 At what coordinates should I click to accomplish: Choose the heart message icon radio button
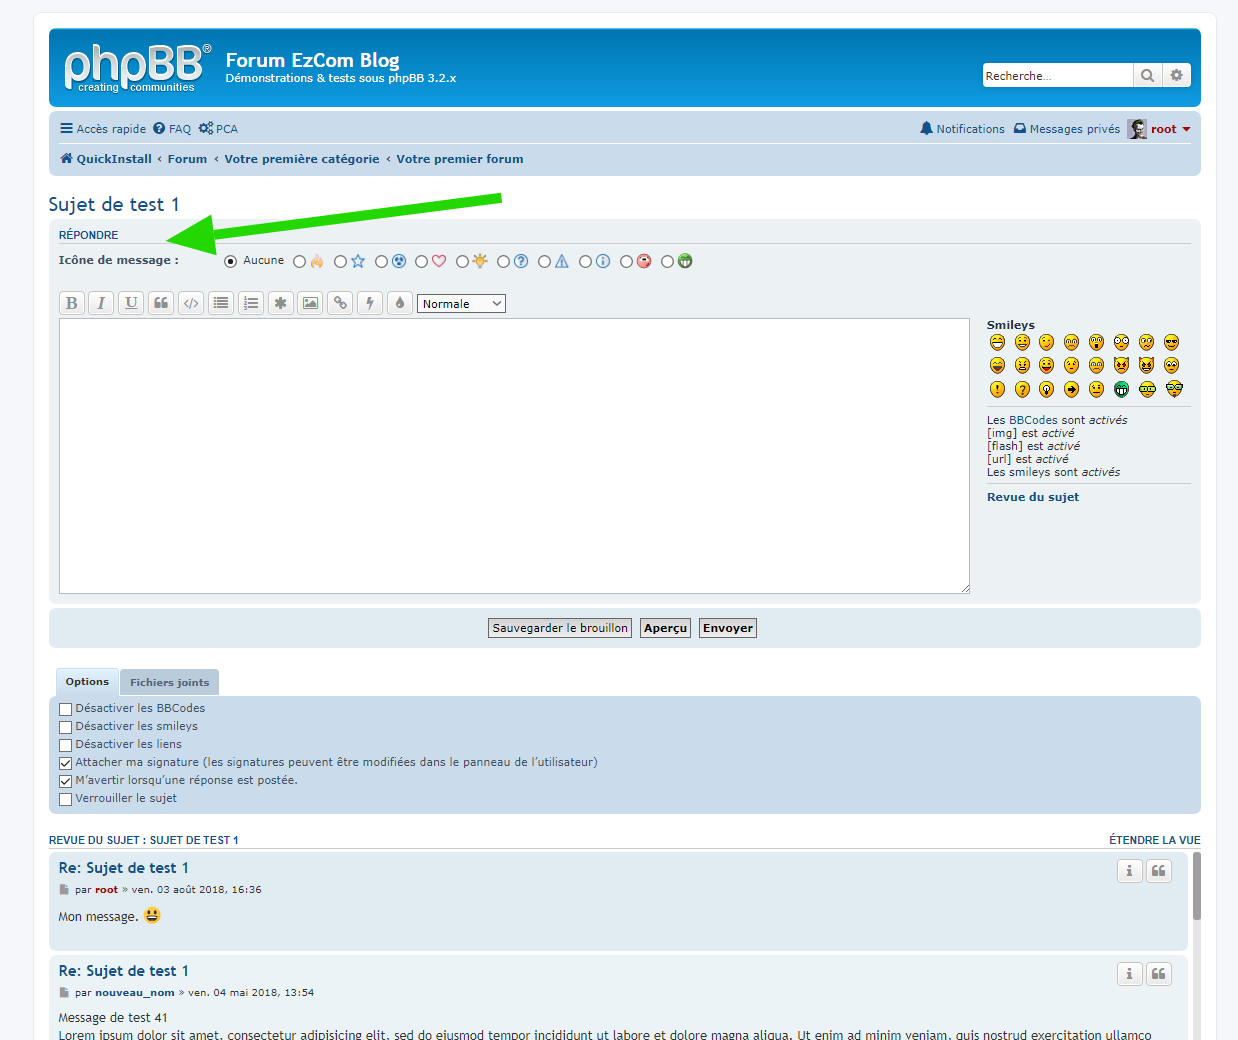422,262
